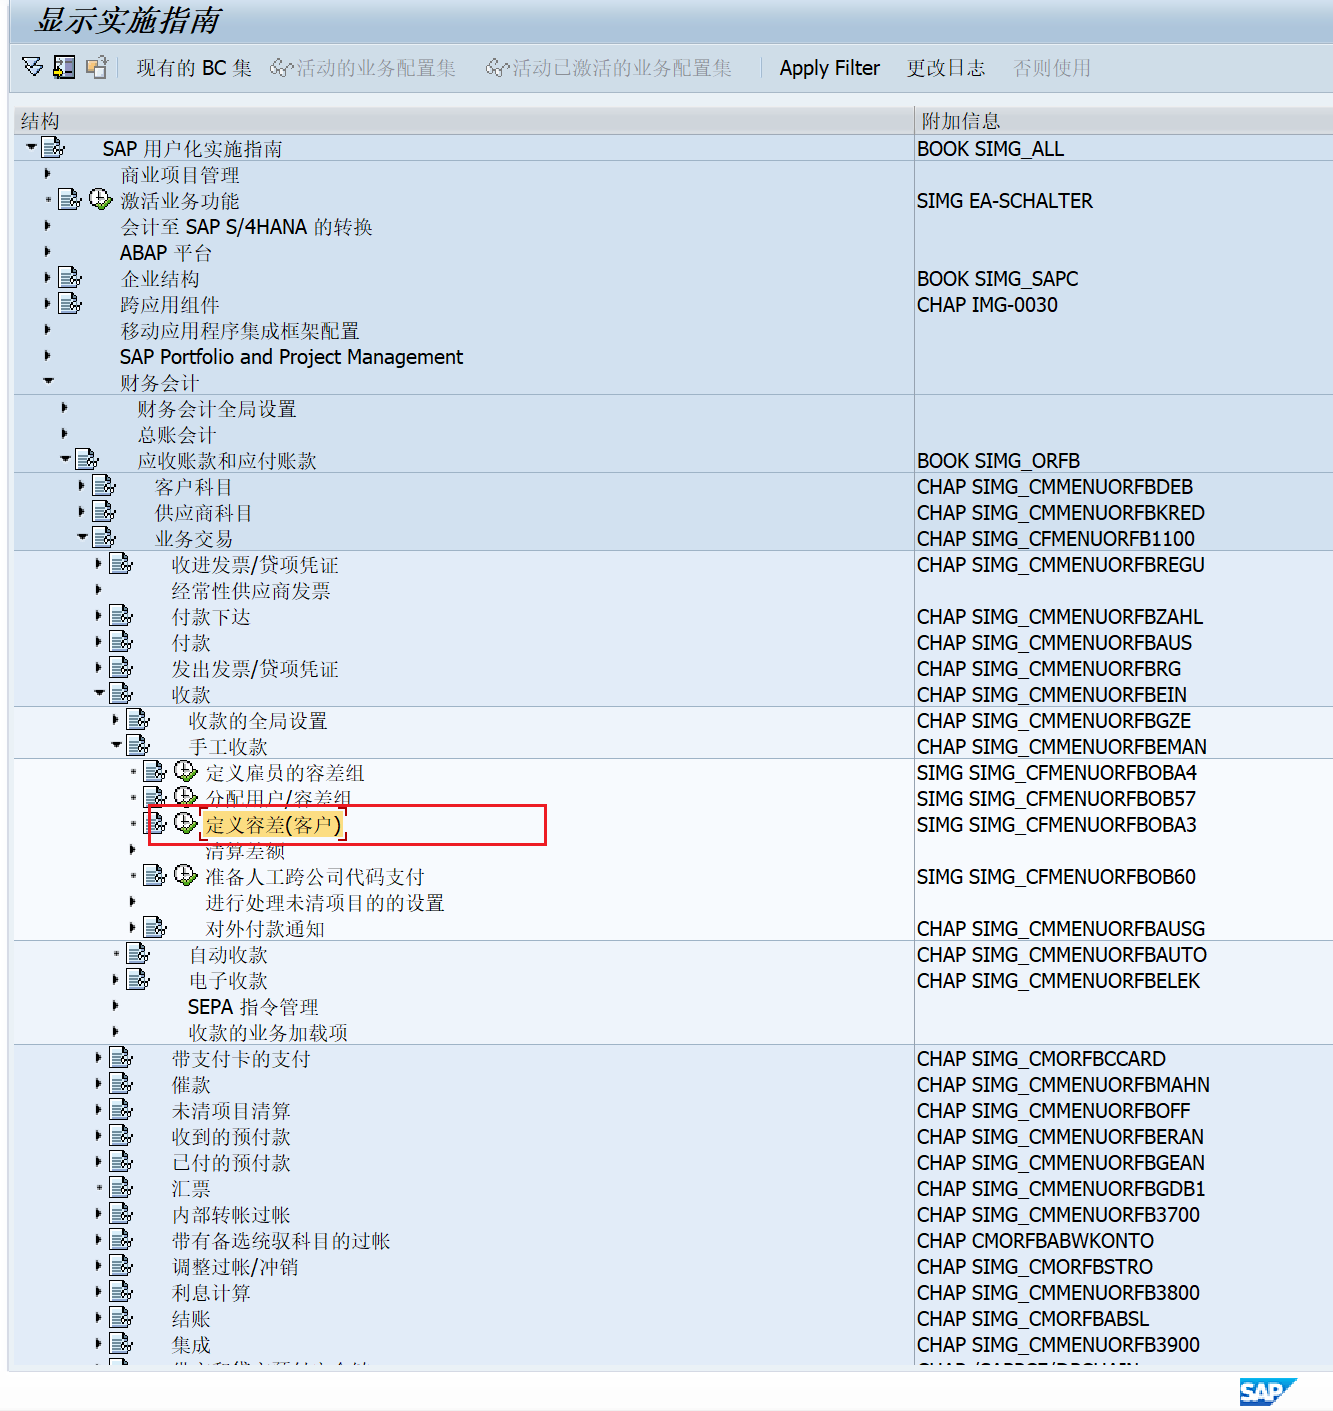Click the 否则使用 toolbar button
This screenshot has height=1411, width=1333.
pyautogui.click(x=1052, y=68)
